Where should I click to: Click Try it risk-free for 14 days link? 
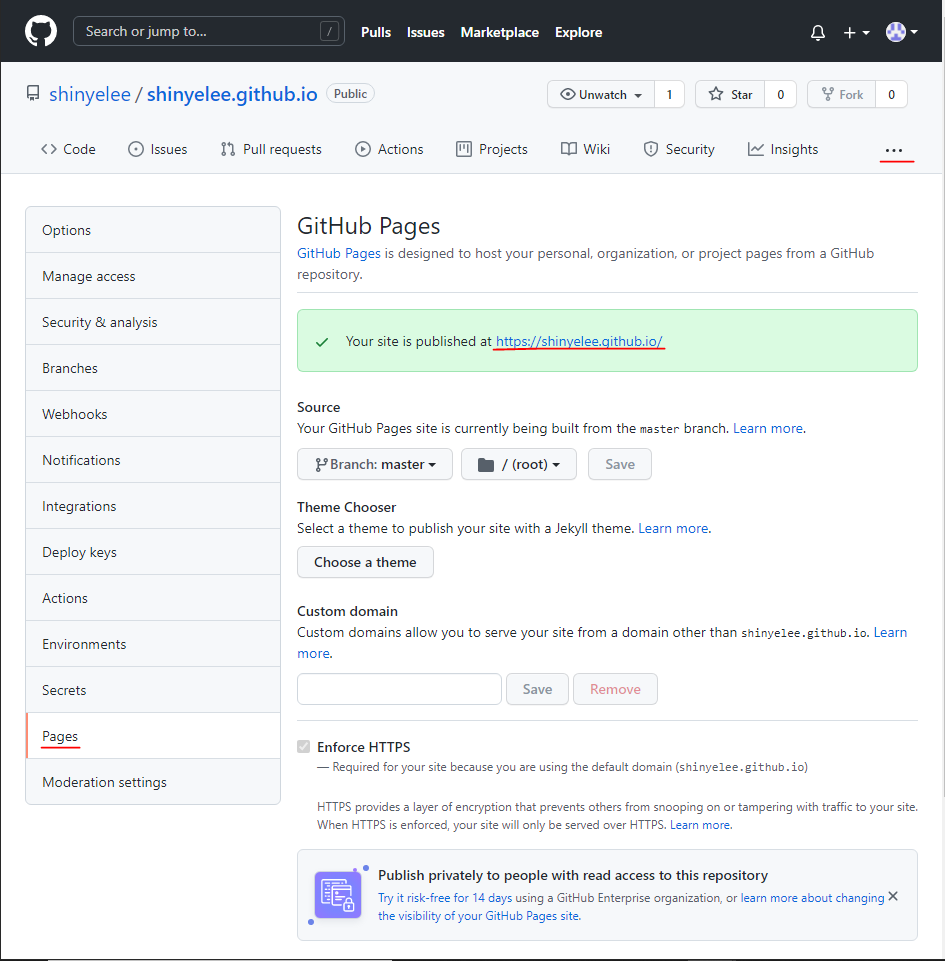click(445, 898)
